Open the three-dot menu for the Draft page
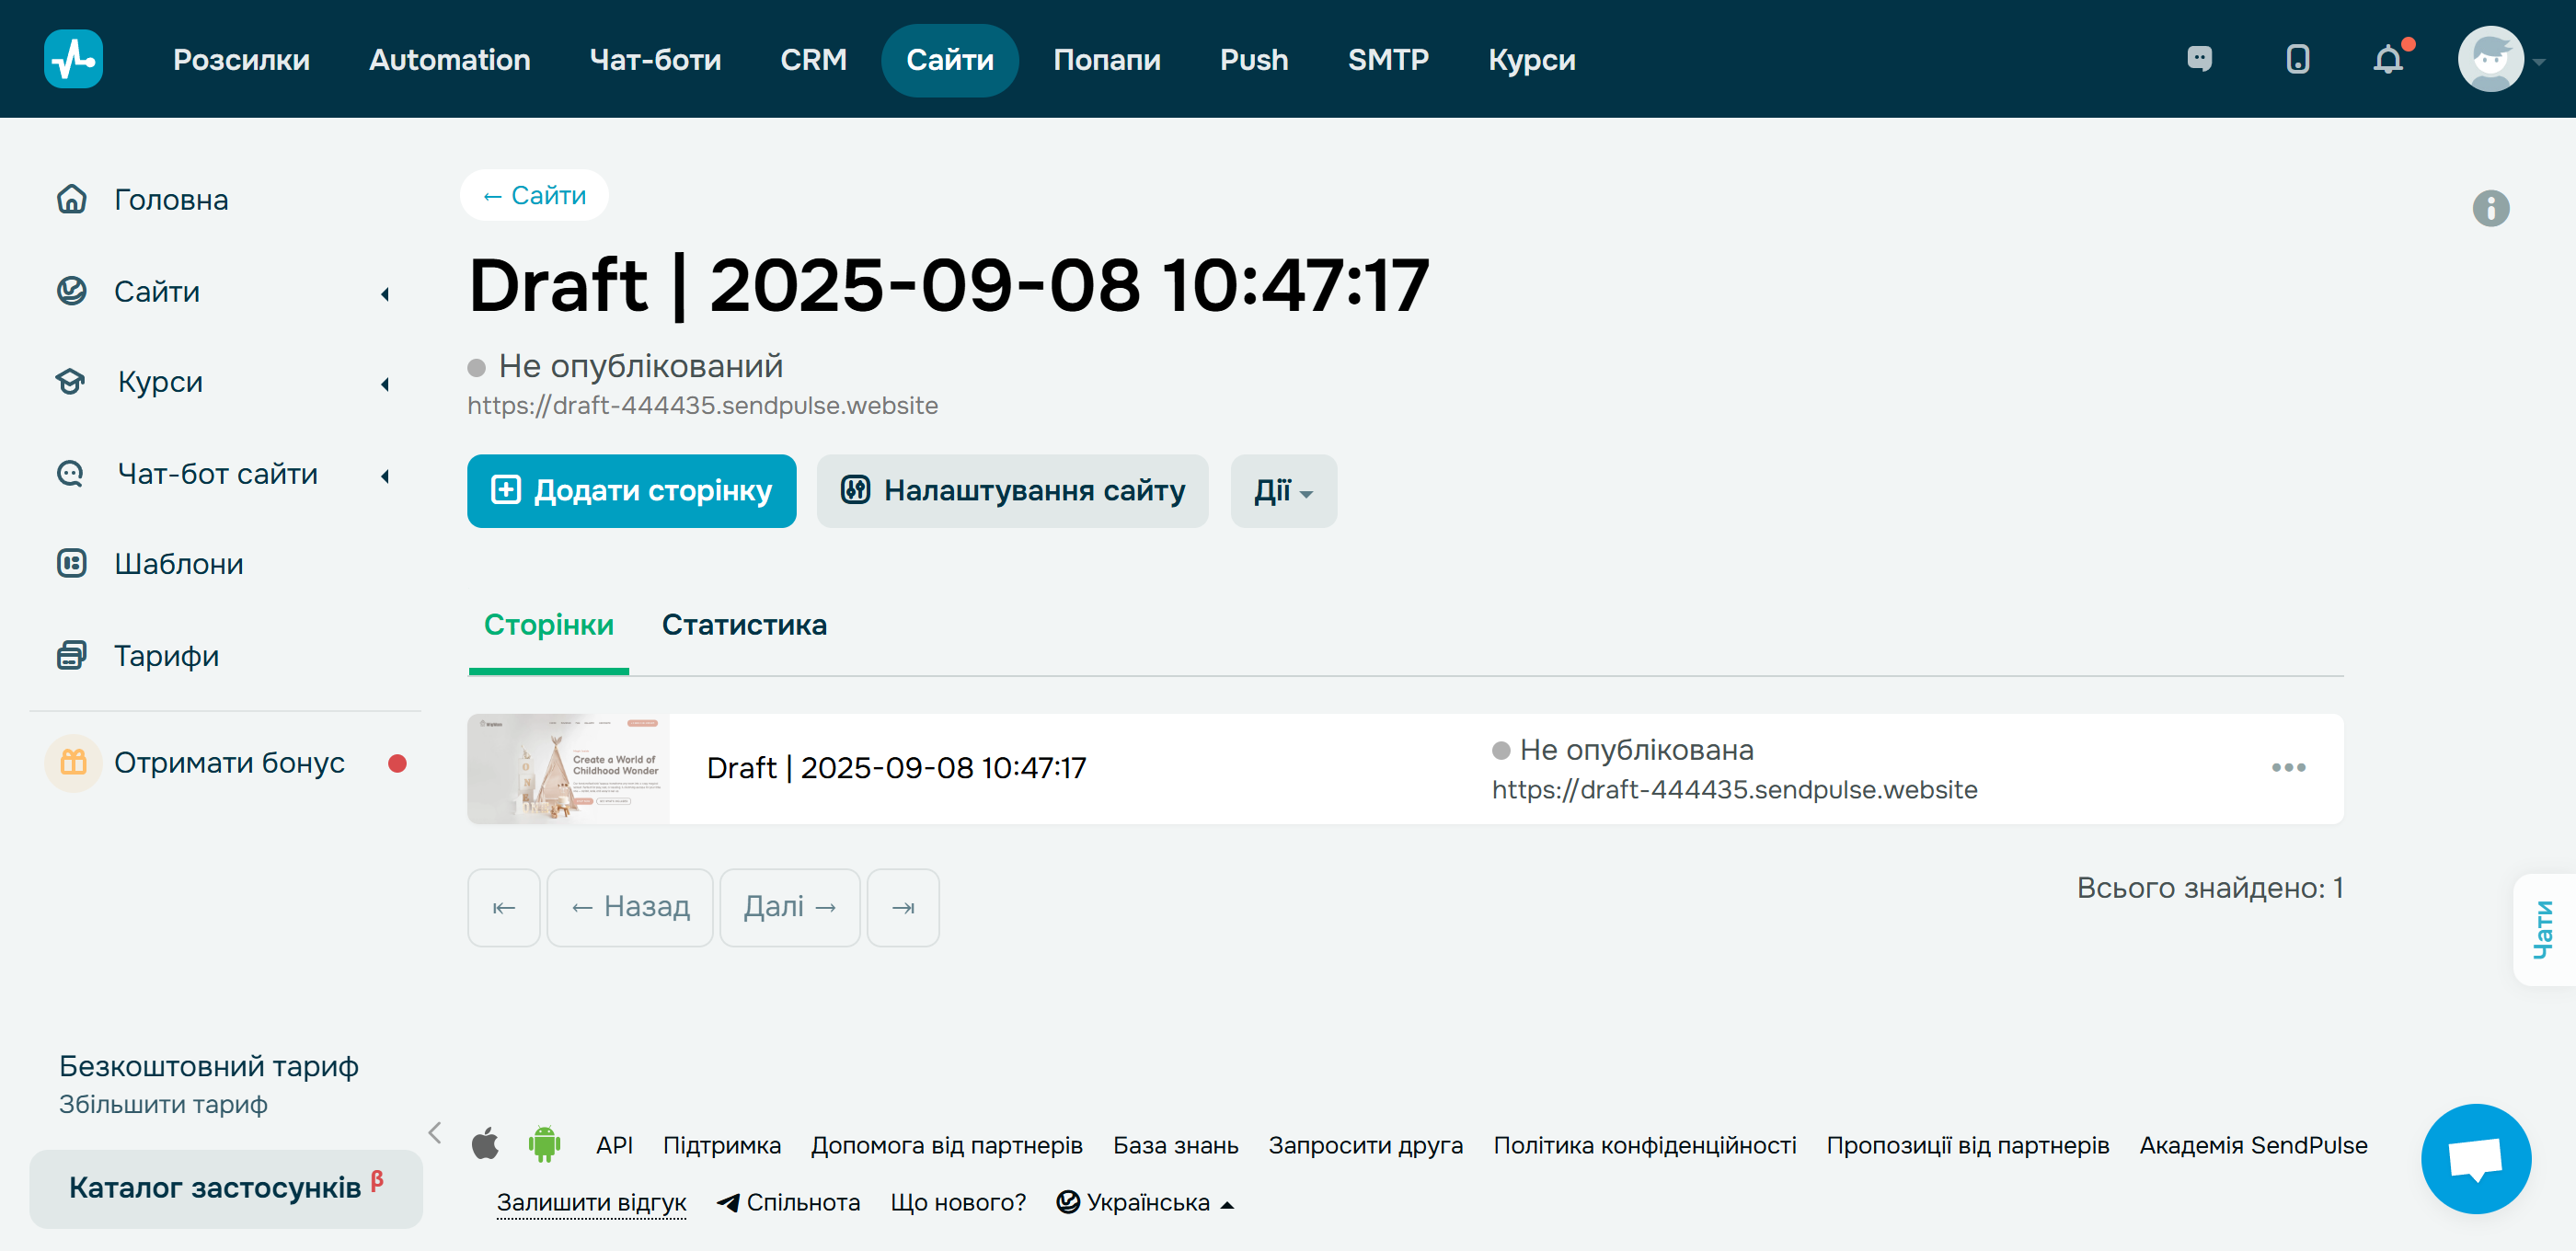 pos(2289,767)
